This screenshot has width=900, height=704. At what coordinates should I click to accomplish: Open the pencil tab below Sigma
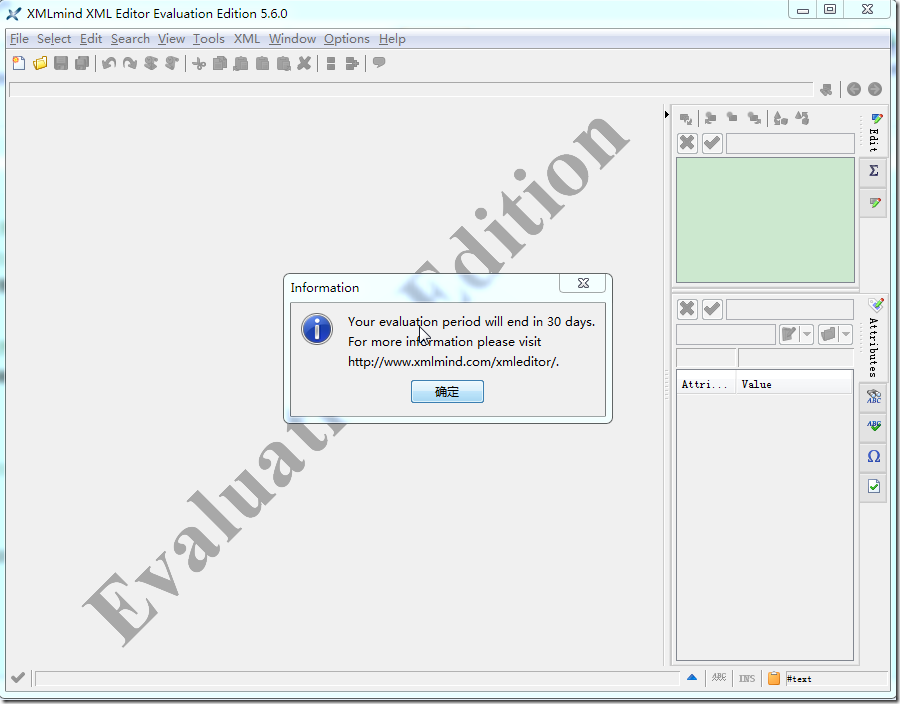click(x=874, y=203)
